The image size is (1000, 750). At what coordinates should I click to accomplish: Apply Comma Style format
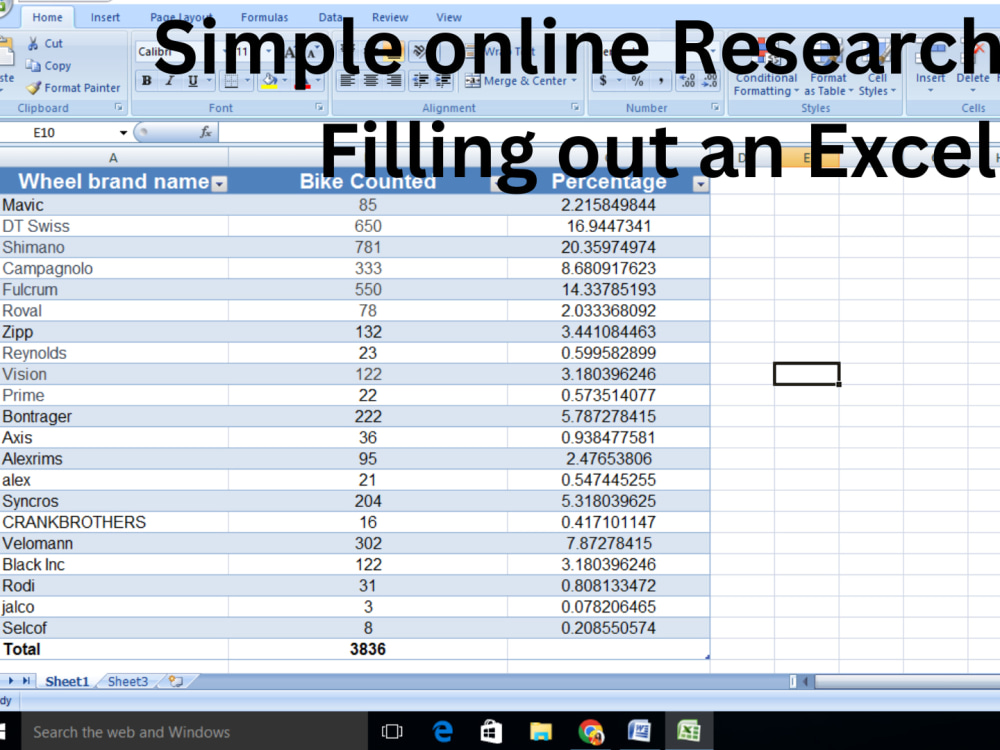click(x=661, y=81)
